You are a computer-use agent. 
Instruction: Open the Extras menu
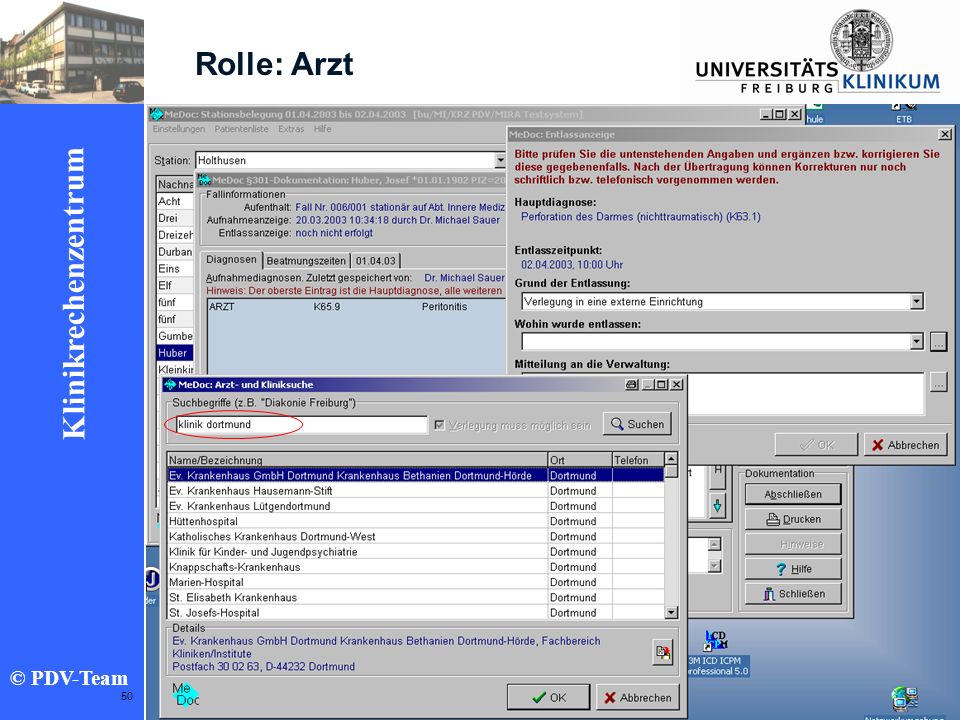pyautogui.click(x=291, y=129)
